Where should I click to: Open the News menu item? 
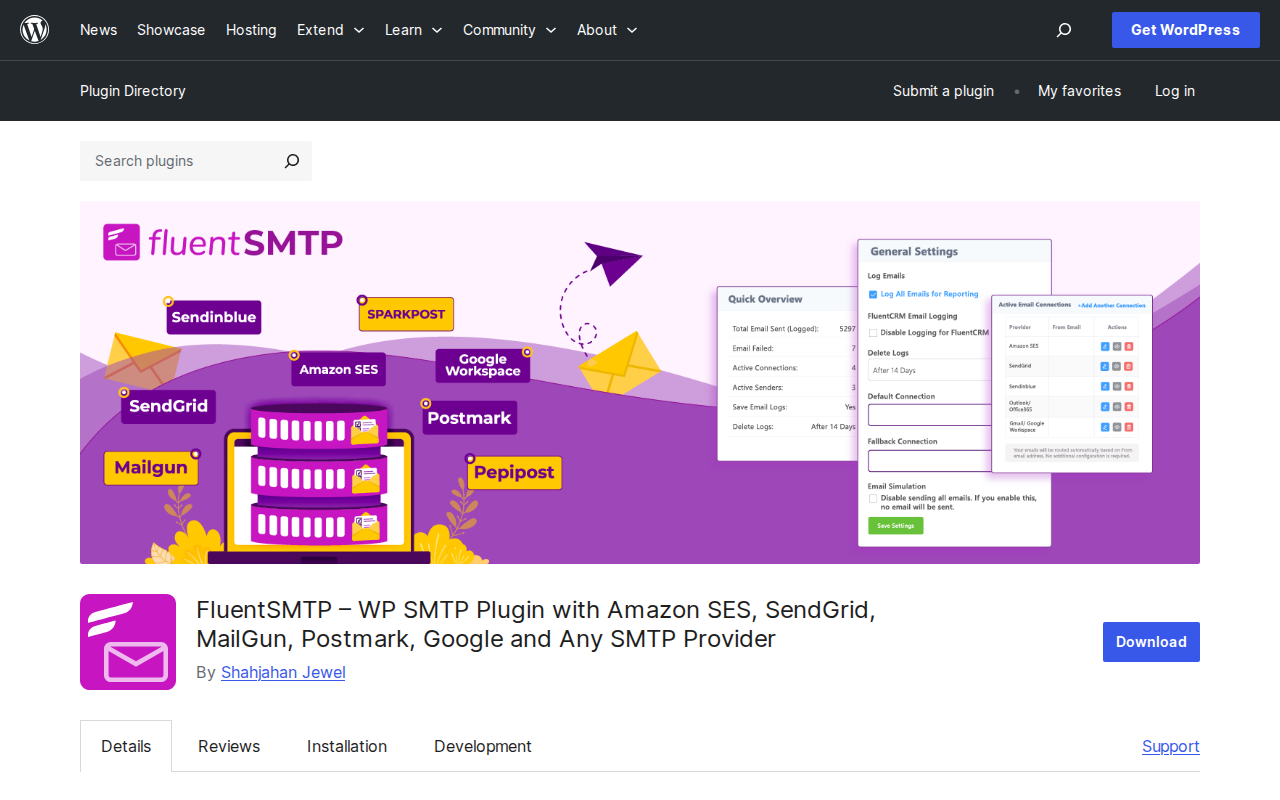click(98, 30)
